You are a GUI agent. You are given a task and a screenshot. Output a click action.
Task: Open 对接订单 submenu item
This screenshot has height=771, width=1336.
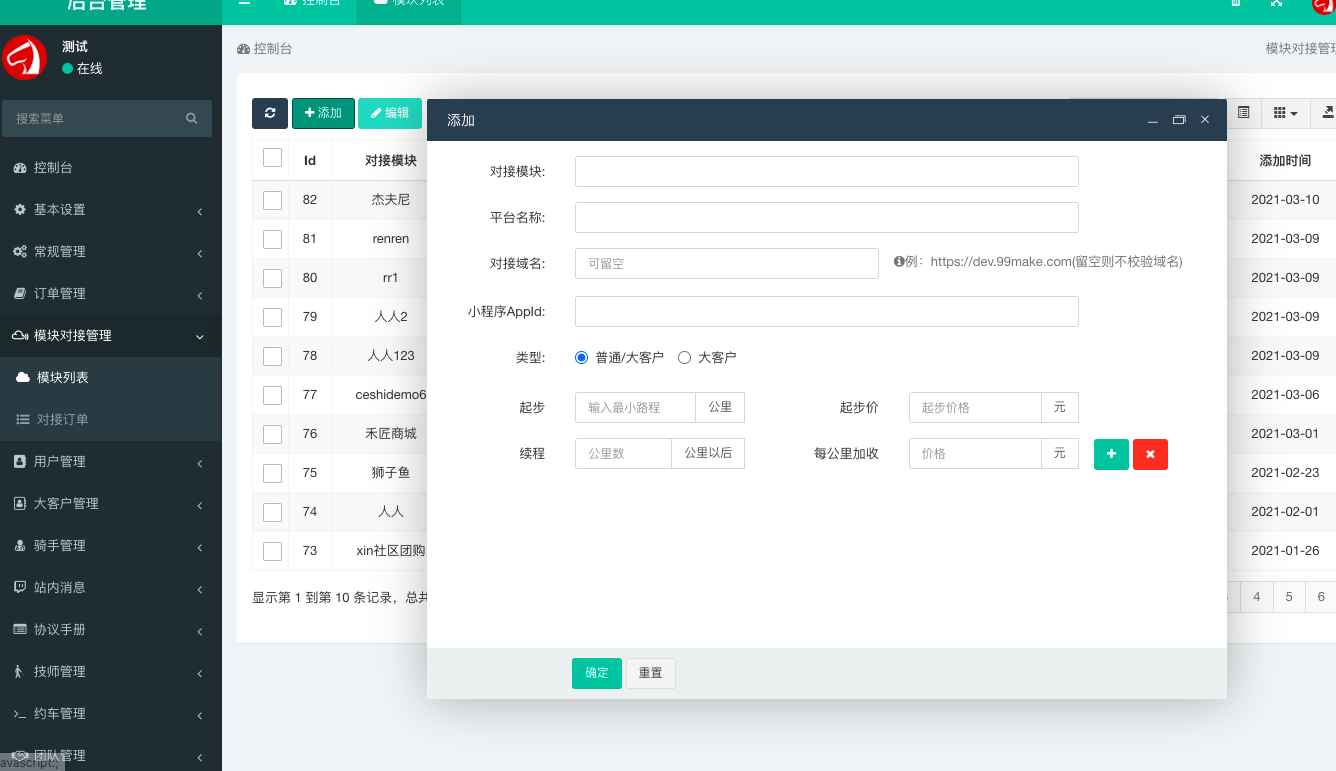[63, 420]
